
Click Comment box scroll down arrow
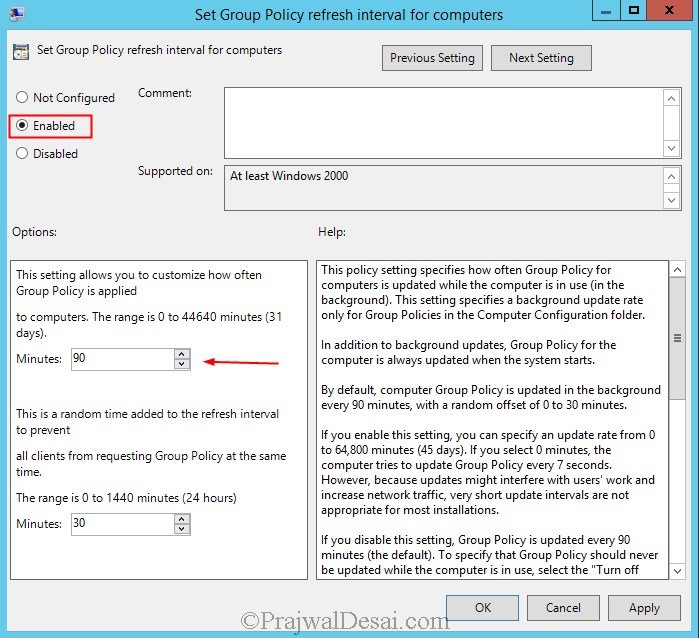pyautogui.click(x=672, y=148)
